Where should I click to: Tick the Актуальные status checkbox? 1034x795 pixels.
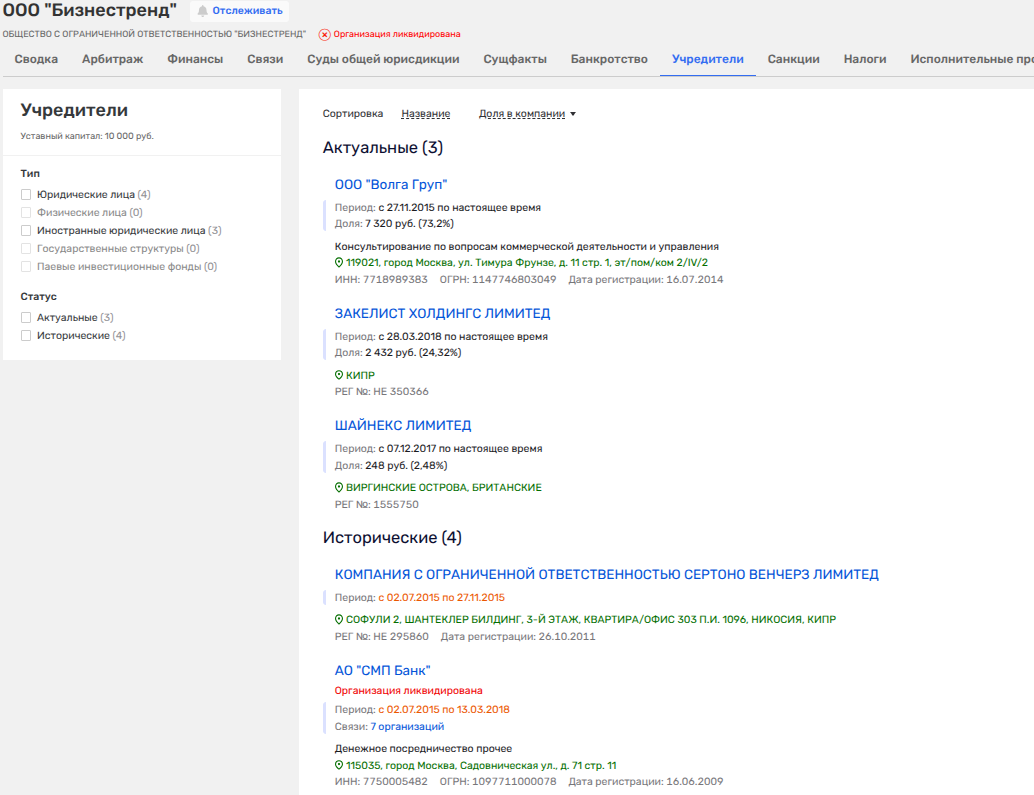26,318
